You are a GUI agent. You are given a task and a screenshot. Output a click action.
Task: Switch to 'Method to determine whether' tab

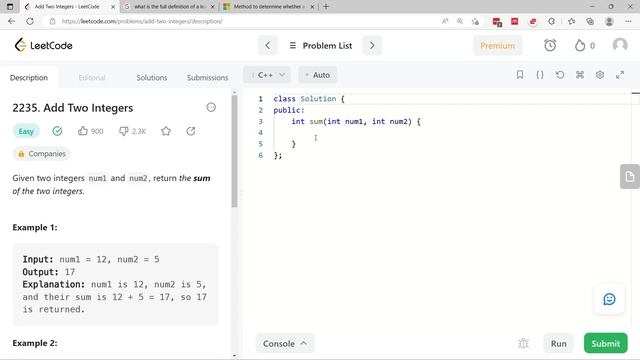(x=269, y=7)
